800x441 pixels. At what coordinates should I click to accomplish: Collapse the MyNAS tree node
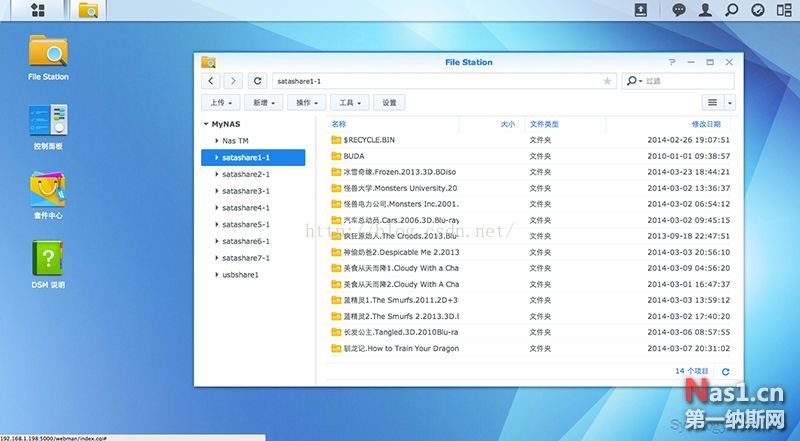[205, 124]
